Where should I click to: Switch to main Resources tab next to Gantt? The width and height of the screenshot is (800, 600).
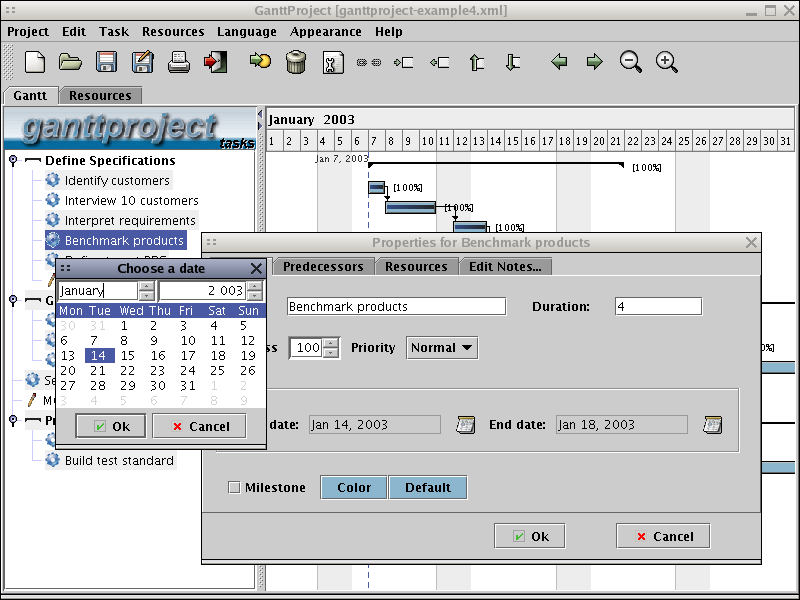click(100, 95)
